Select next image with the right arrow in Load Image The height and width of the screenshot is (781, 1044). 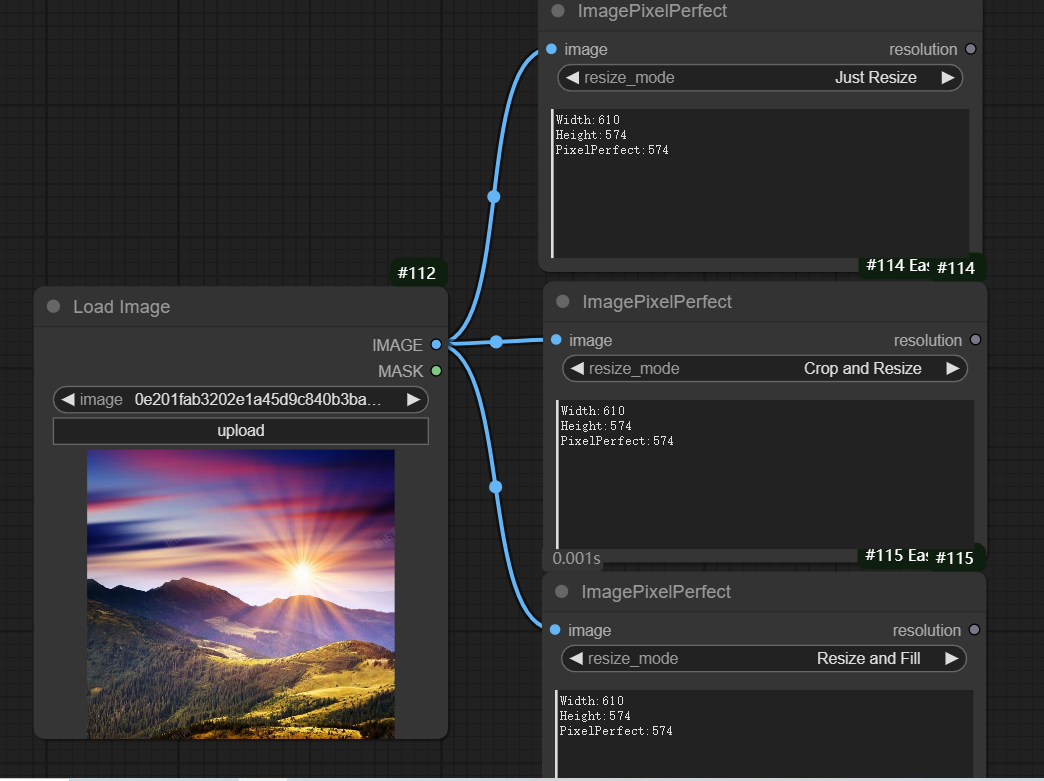coord(413,400)
